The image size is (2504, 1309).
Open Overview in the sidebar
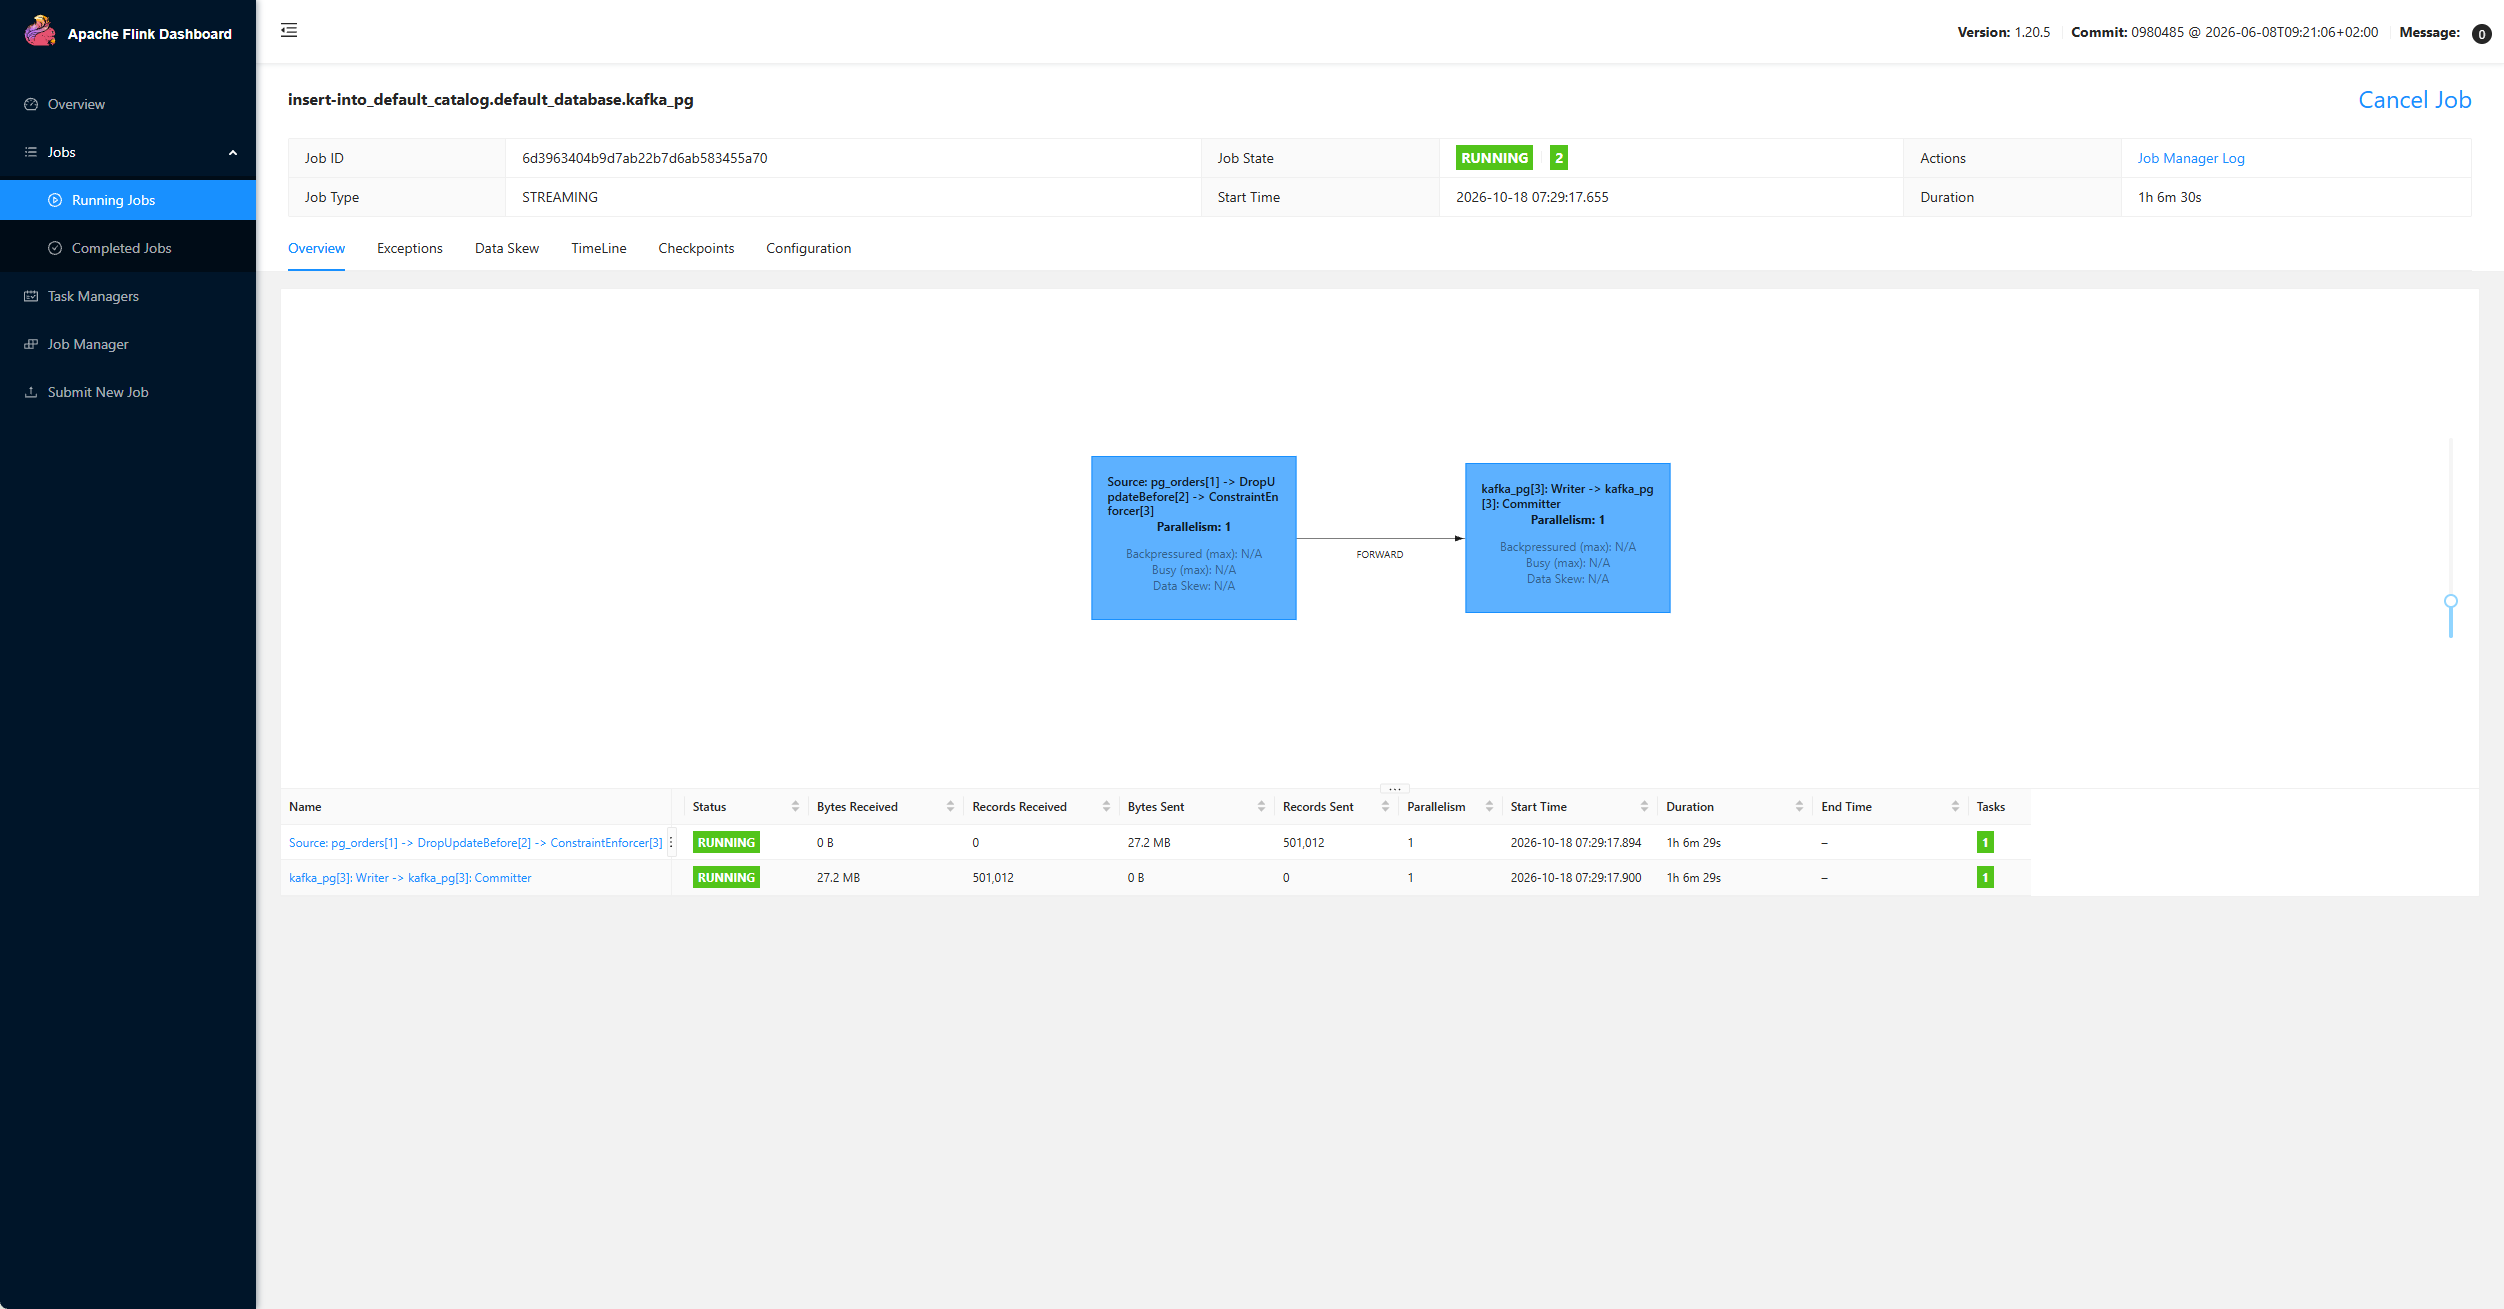click(128, 104)
